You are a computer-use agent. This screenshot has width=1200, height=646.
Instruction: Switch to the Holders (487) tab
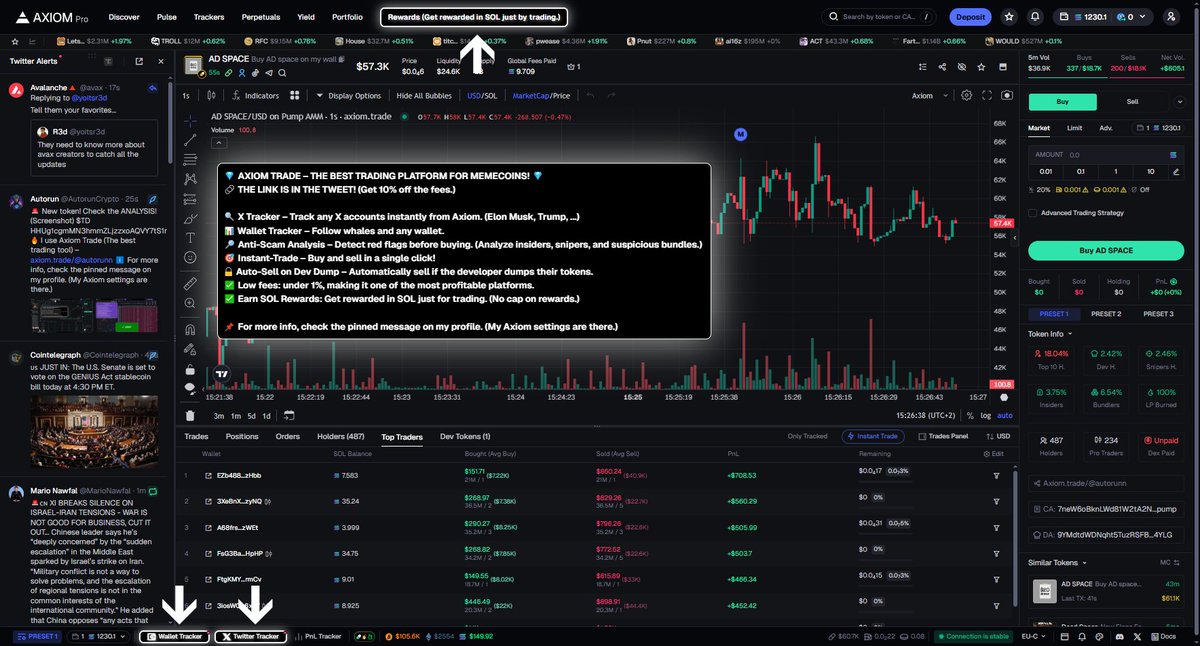coord(341,437)
